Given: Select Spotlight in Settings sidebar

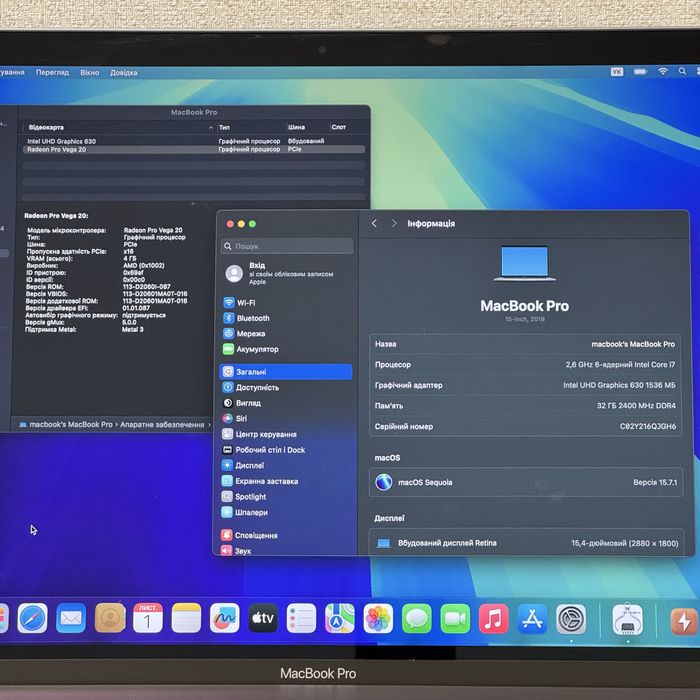Looking at the screenshot, I should pos(286,496).
